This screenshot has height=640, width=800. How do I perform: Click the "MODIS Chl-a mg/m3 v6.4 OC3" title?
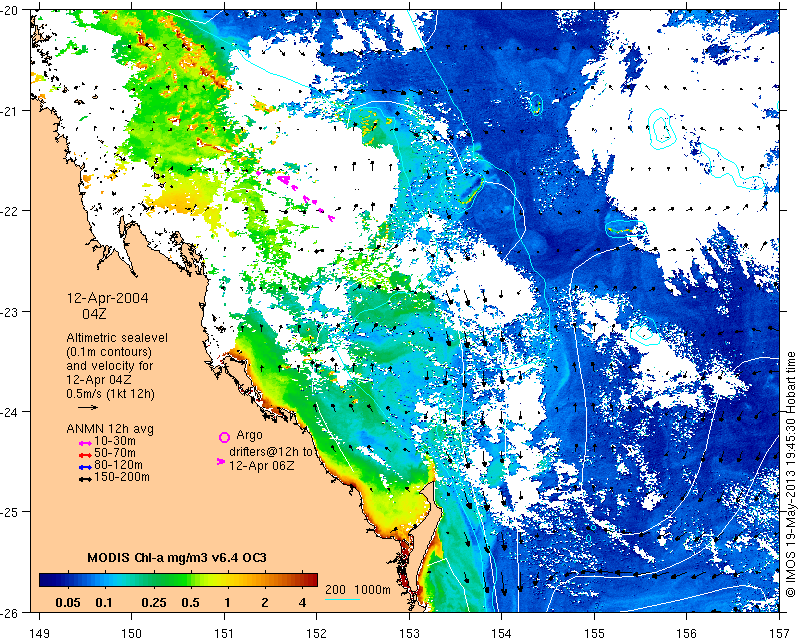(177, 557)
